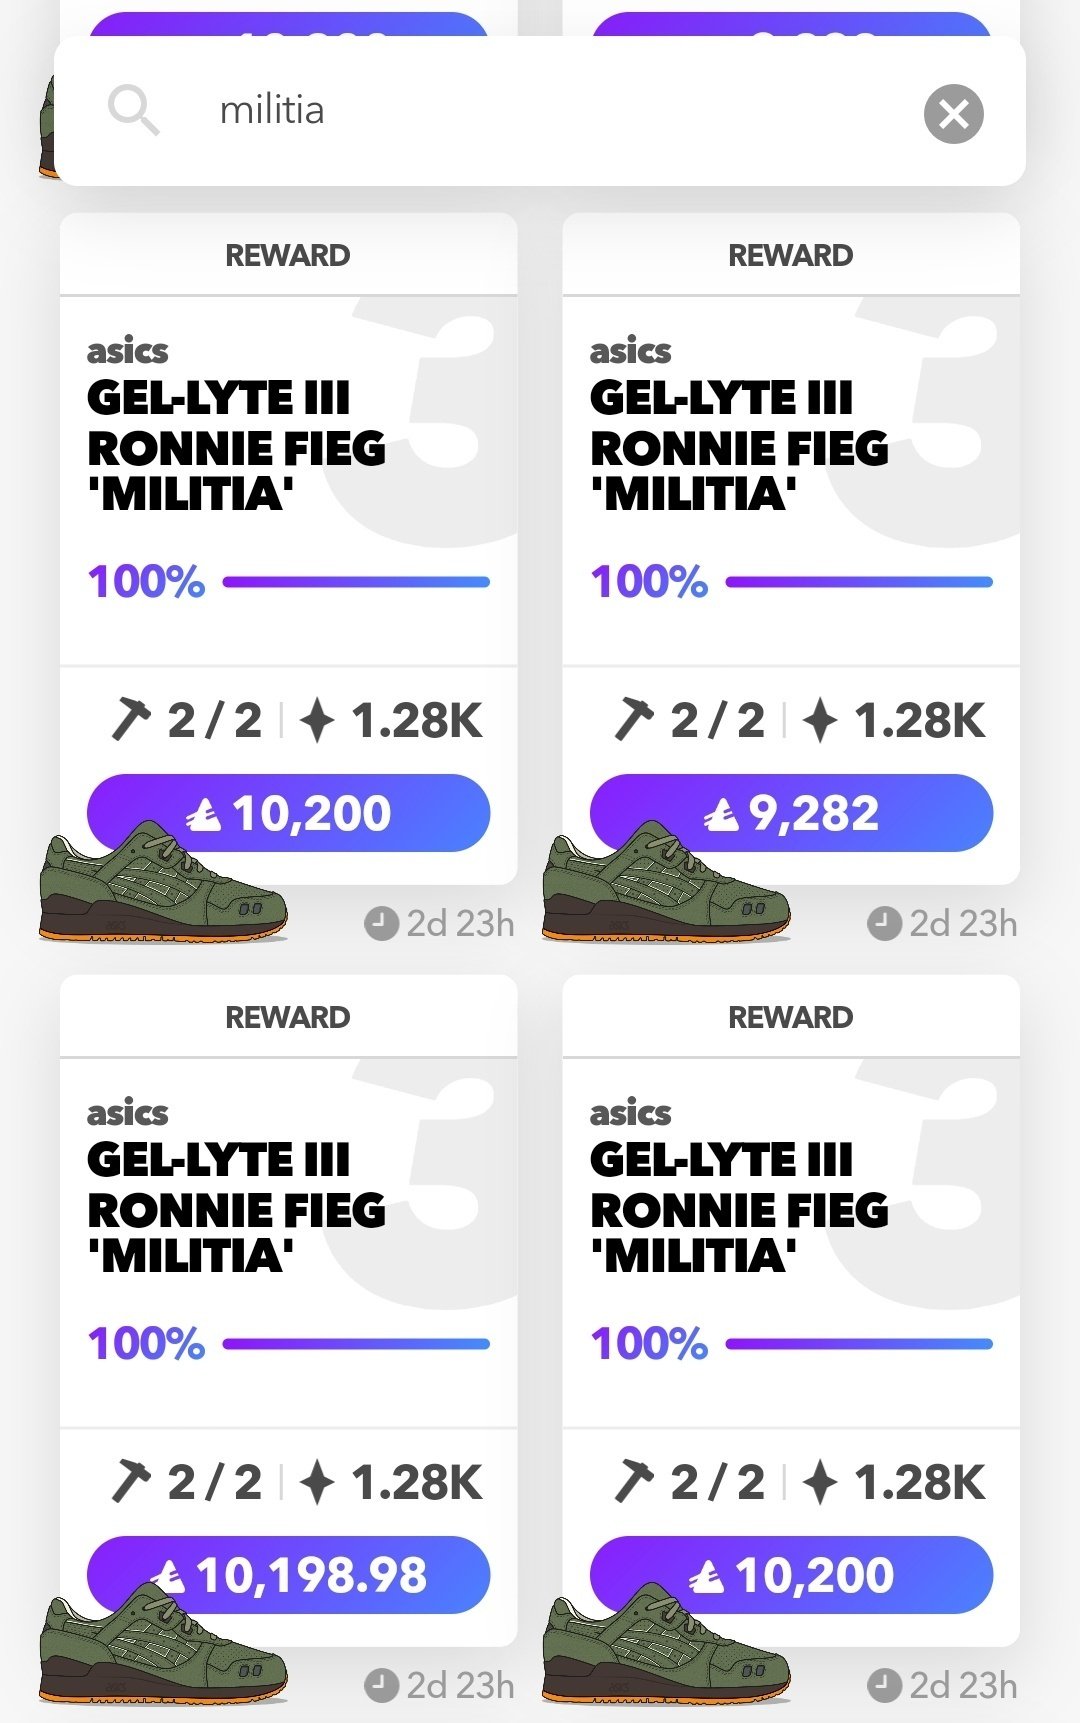Click the magnifying glass search icon
This screenshot has width=1080, height=1723.
click(x=134, y=111)
